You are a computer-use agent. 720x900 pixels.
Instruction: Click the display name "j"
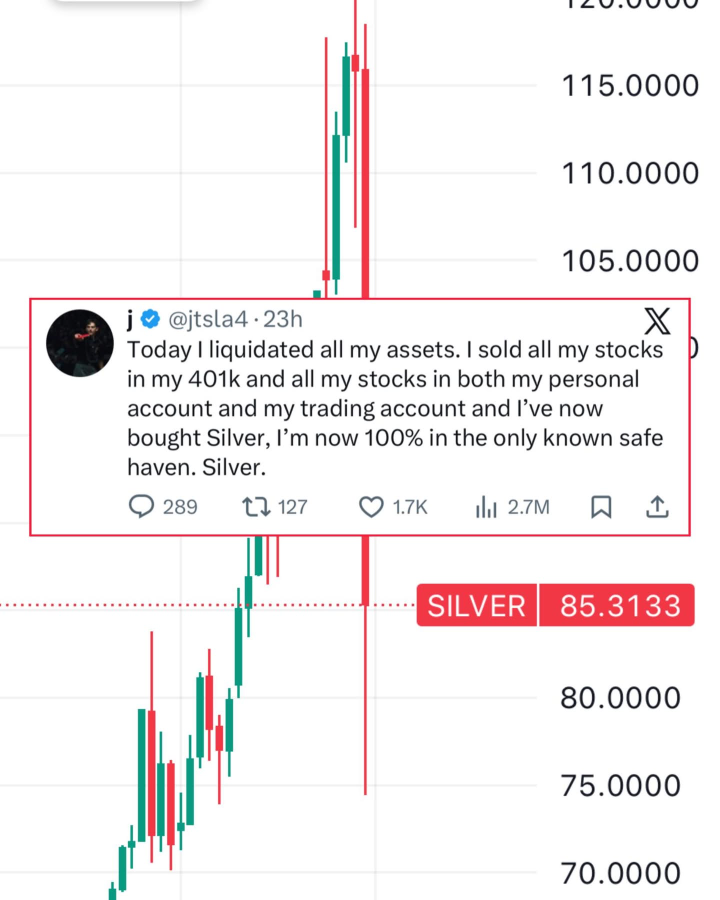click(131, 320)
